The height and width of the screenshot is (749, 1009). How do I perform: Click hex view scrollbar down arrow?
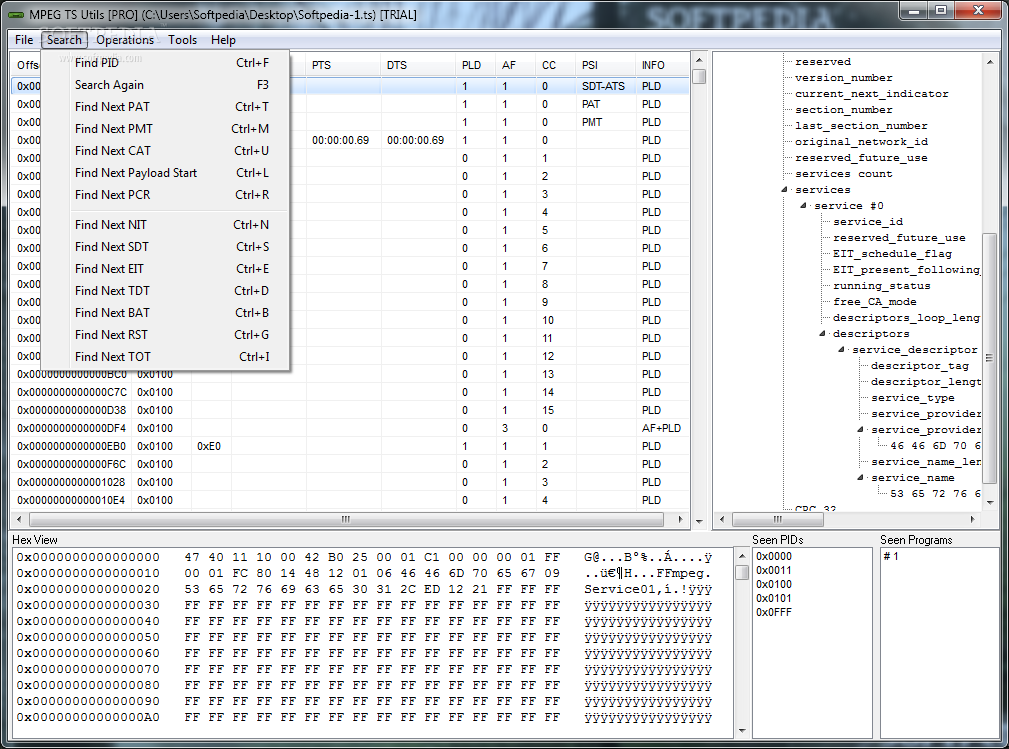(742, 731)
